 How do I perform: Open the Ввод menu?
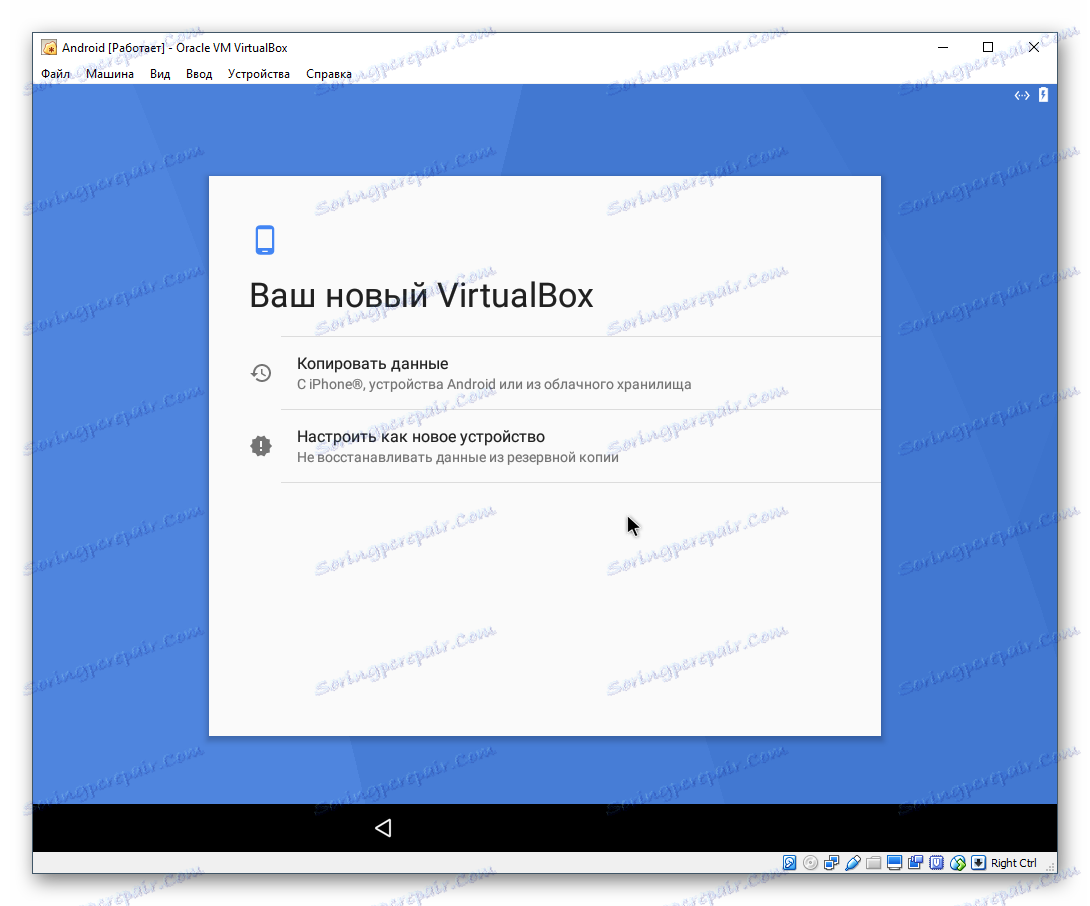199,74
